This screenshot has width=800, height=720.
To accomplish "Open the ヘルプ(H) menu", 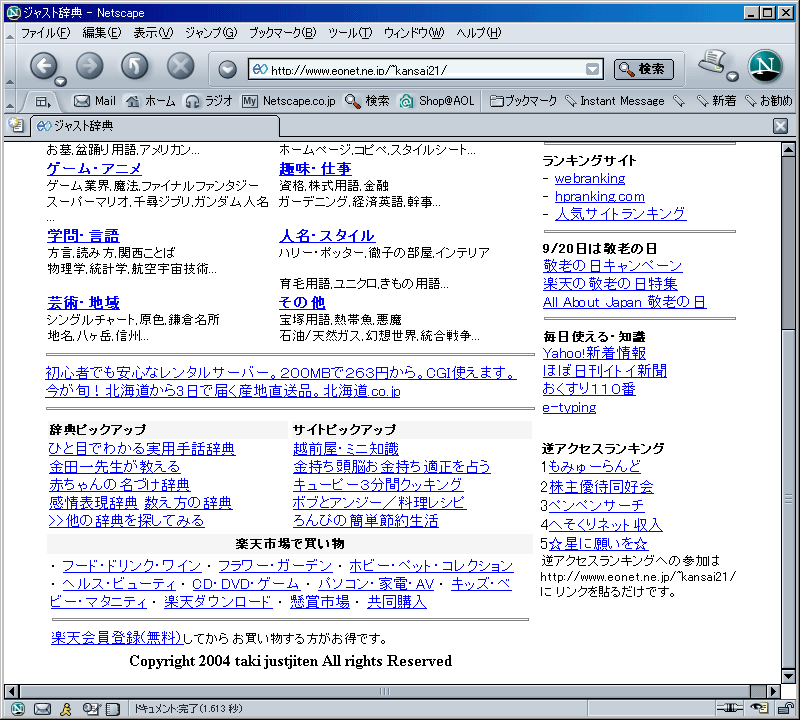I will click(479, 33).
